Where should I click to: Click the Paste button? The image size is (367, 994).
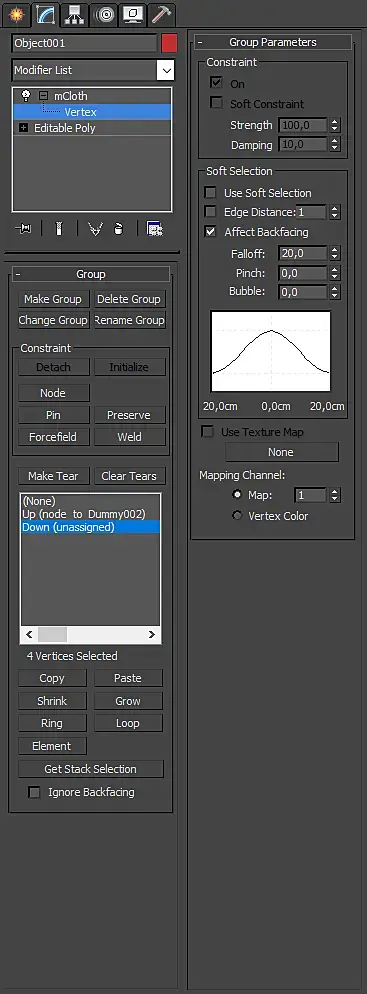click(128, 678)
